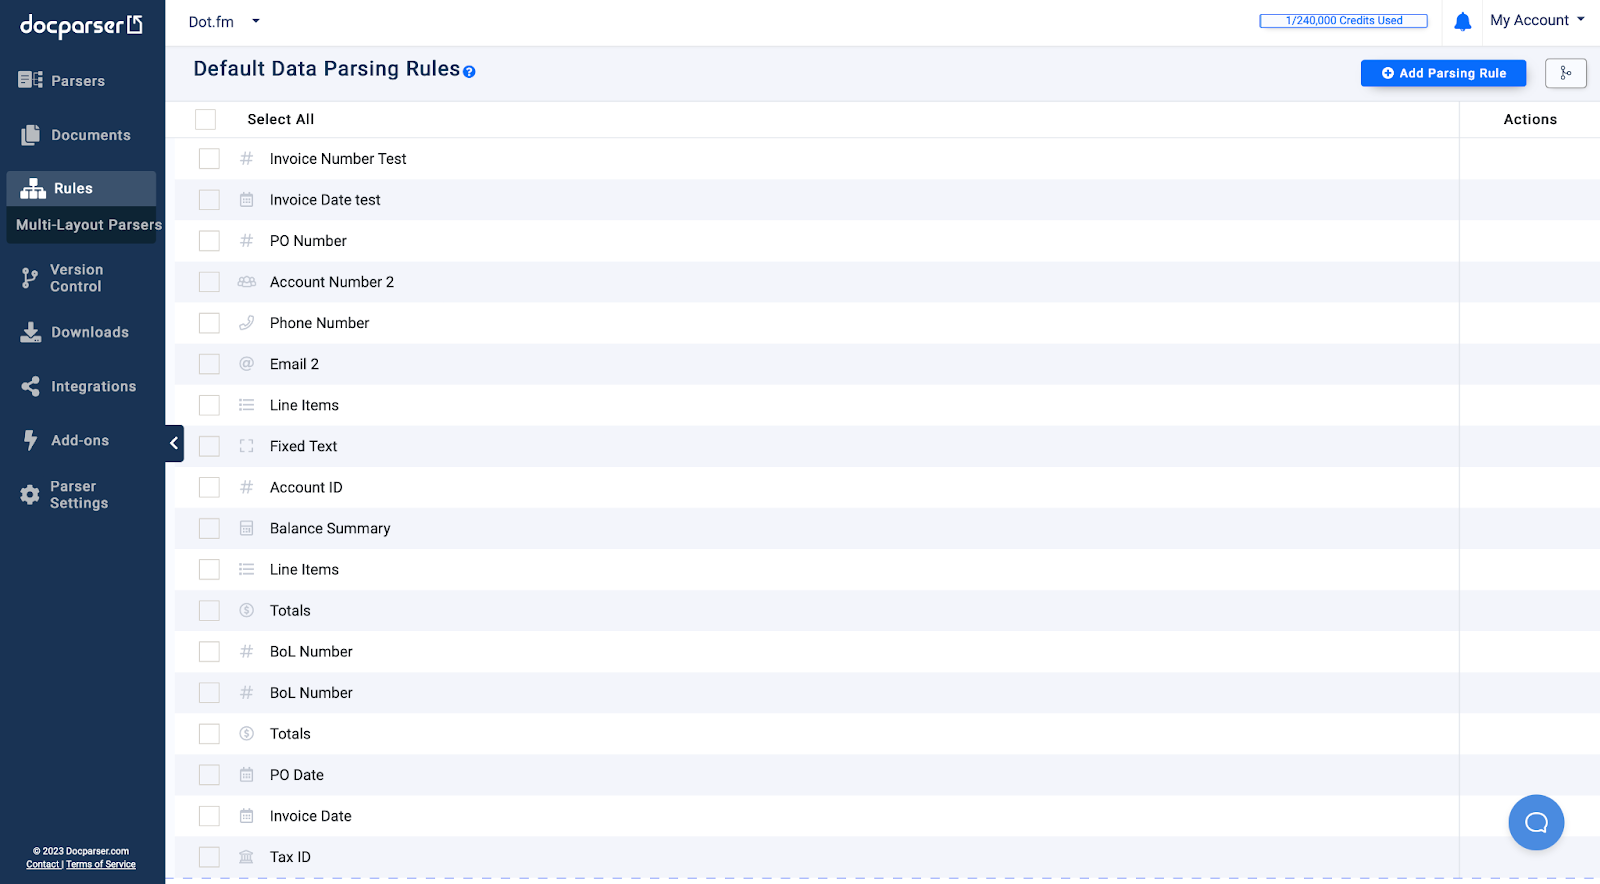Open the Integrations share icon
1600x884 pixels.
click(x=30, y=386)
